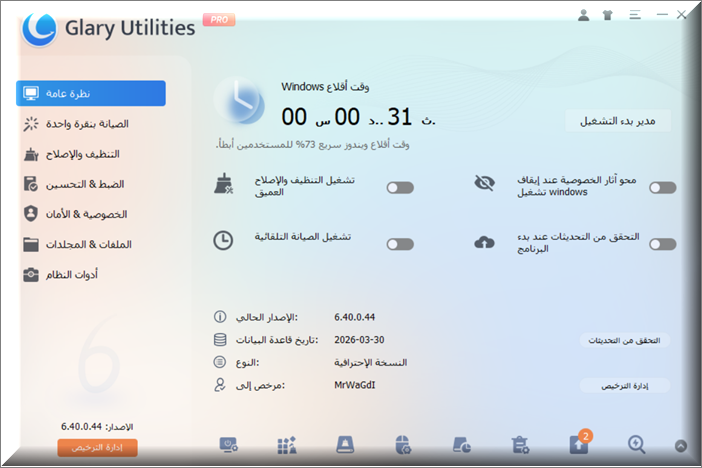Open the context menu manager mouse icon
This screenshot has width=702, height=468.
click(403, 445)
